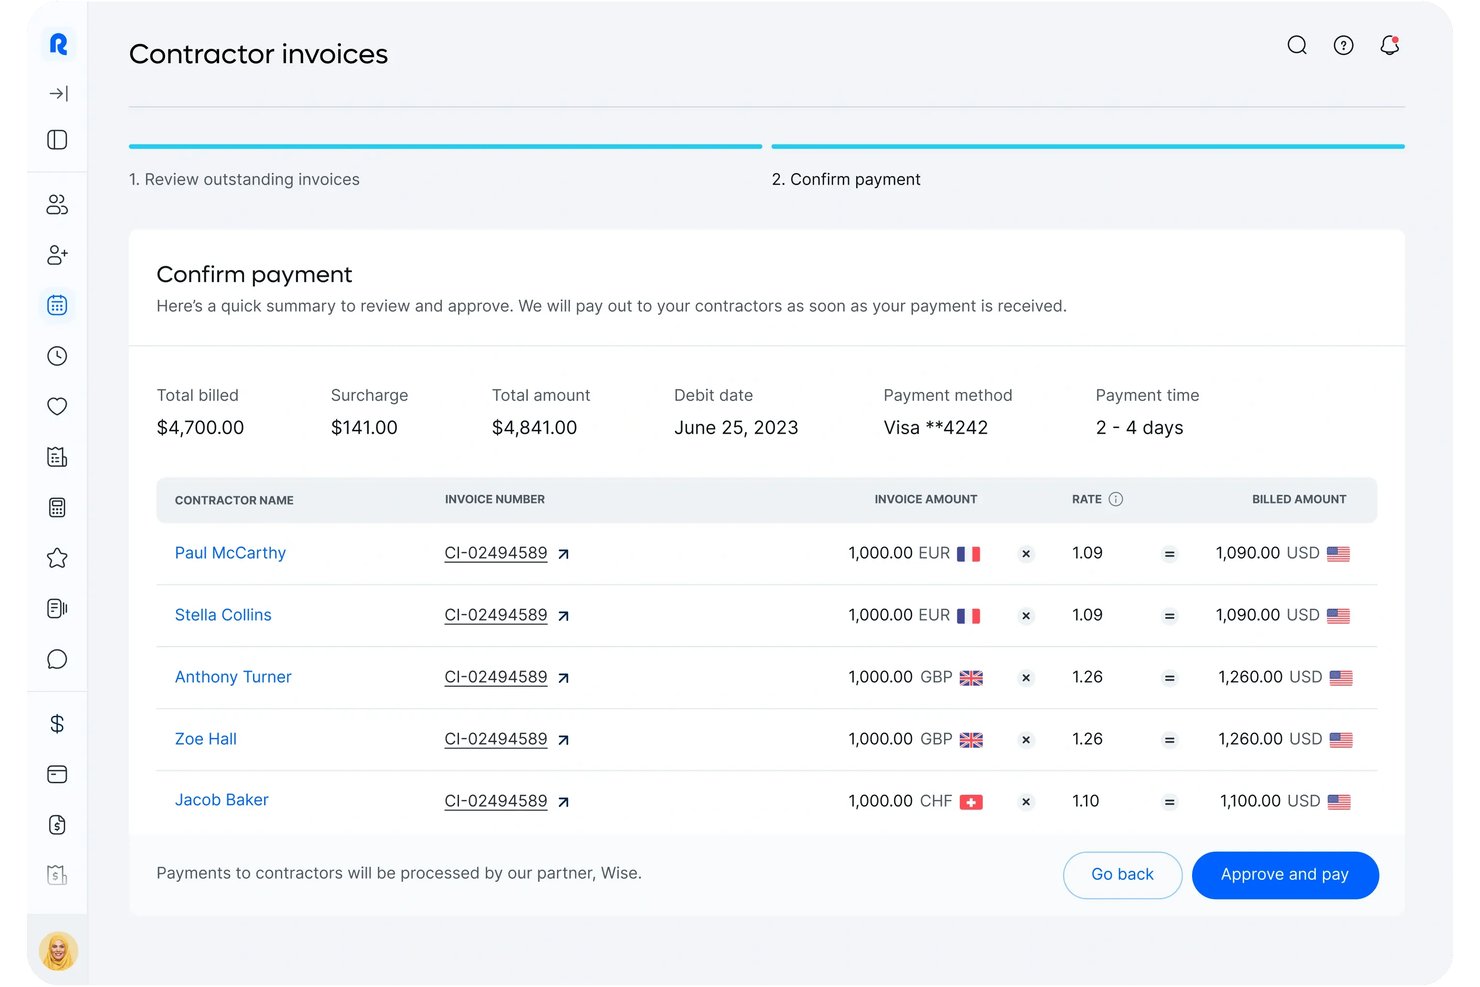This screenshot has height=987, width=1480.
Task: Click the $4,841.00 total amount value
Action: (535, 428)
